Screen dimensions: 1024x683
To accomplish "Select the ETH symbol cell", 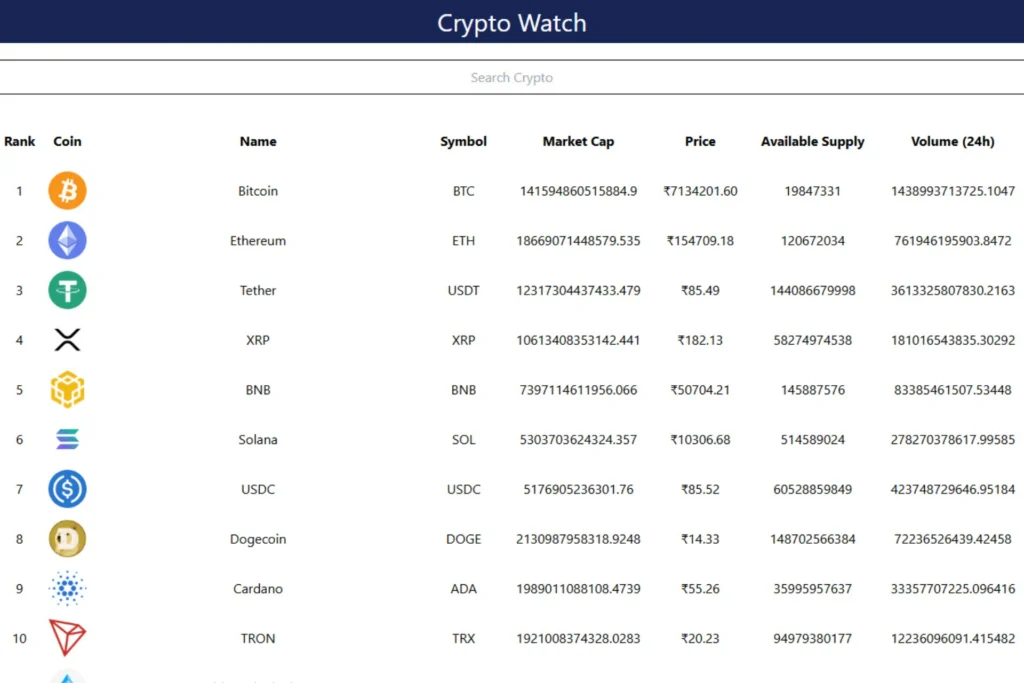I will coord(464,240).
